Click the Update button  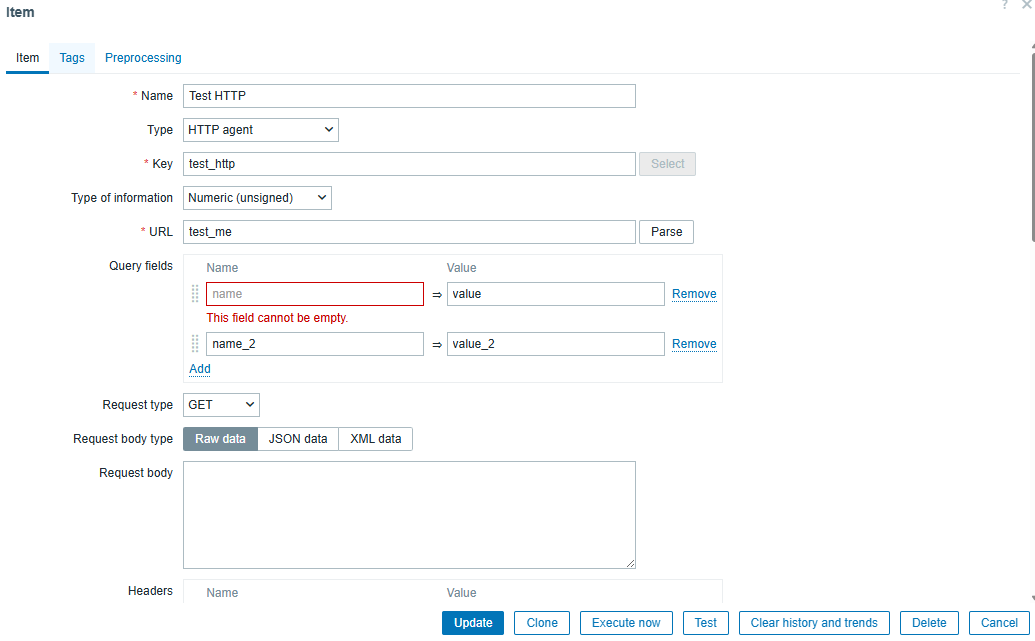[473, 623]
